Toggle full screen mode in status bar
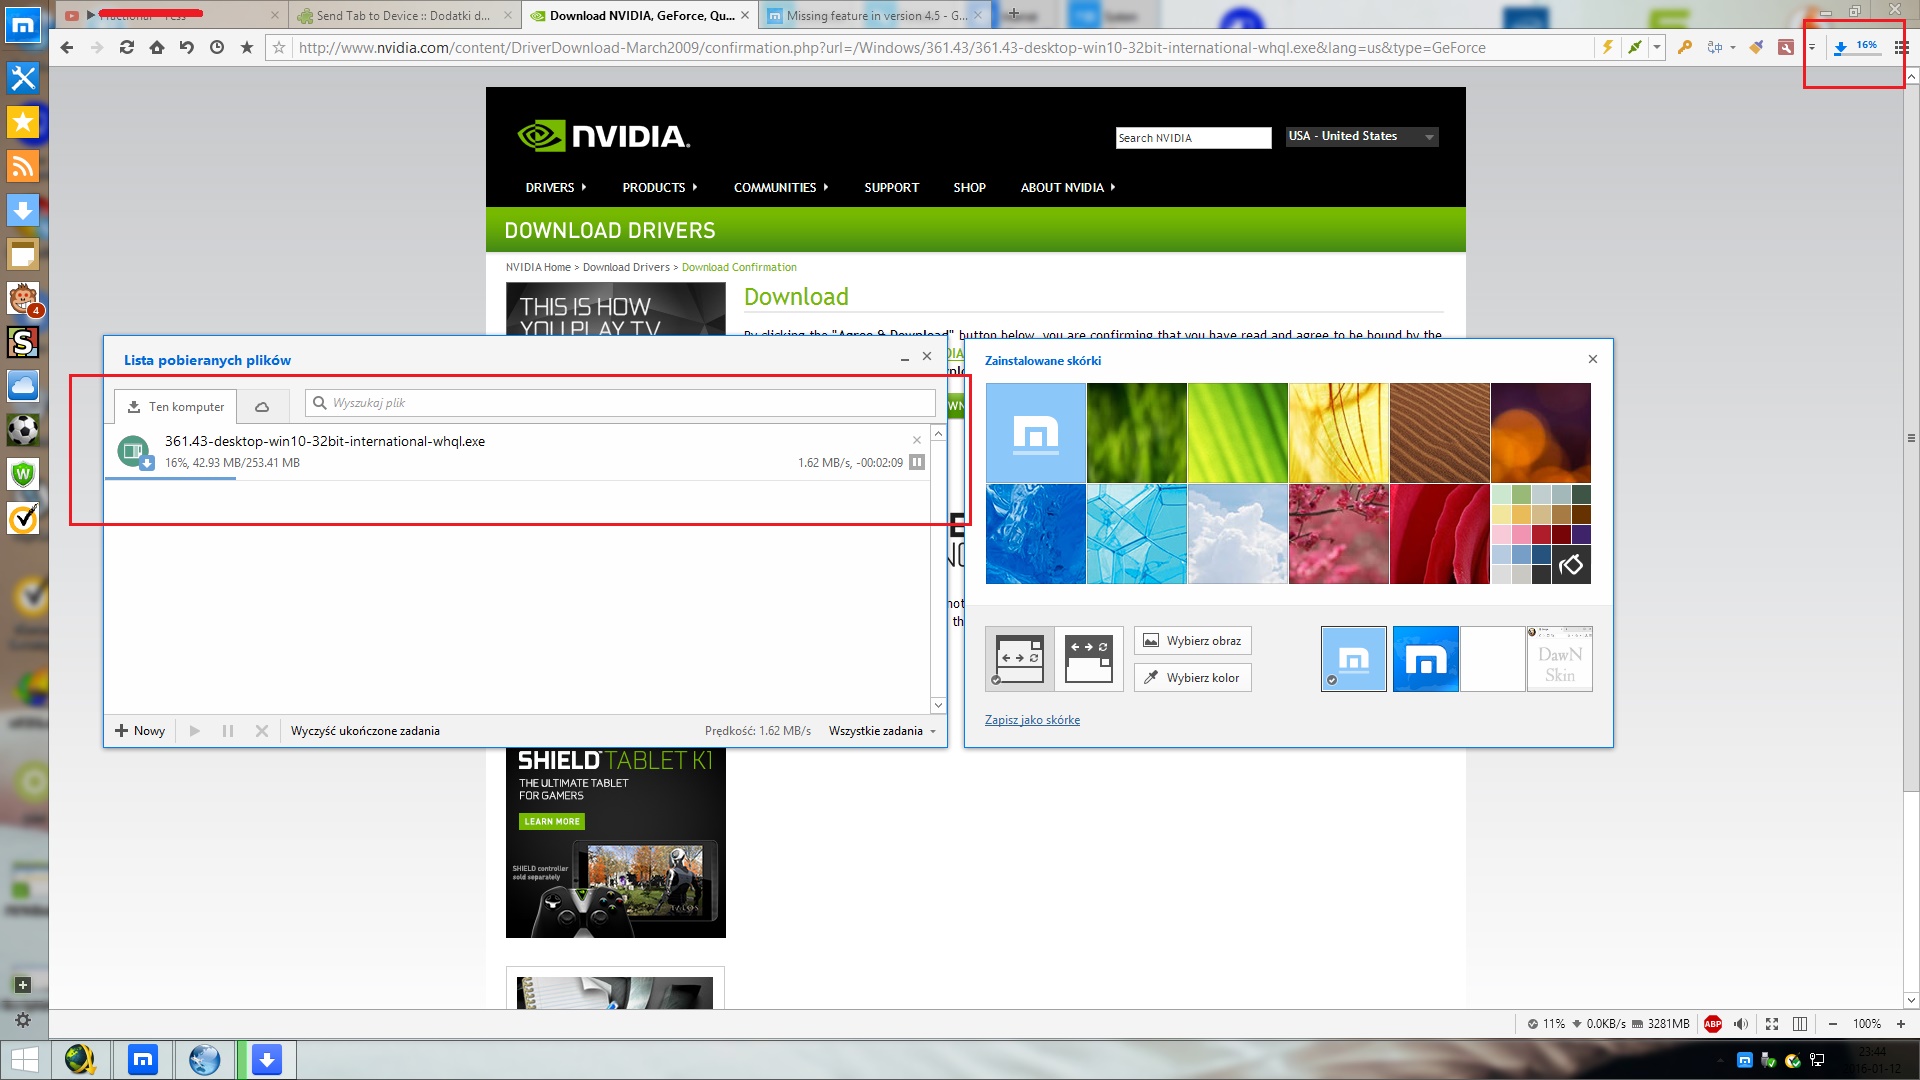Image resolution: width=1920 pixels, height=1080 pixels. [x=1772, y=1023]
